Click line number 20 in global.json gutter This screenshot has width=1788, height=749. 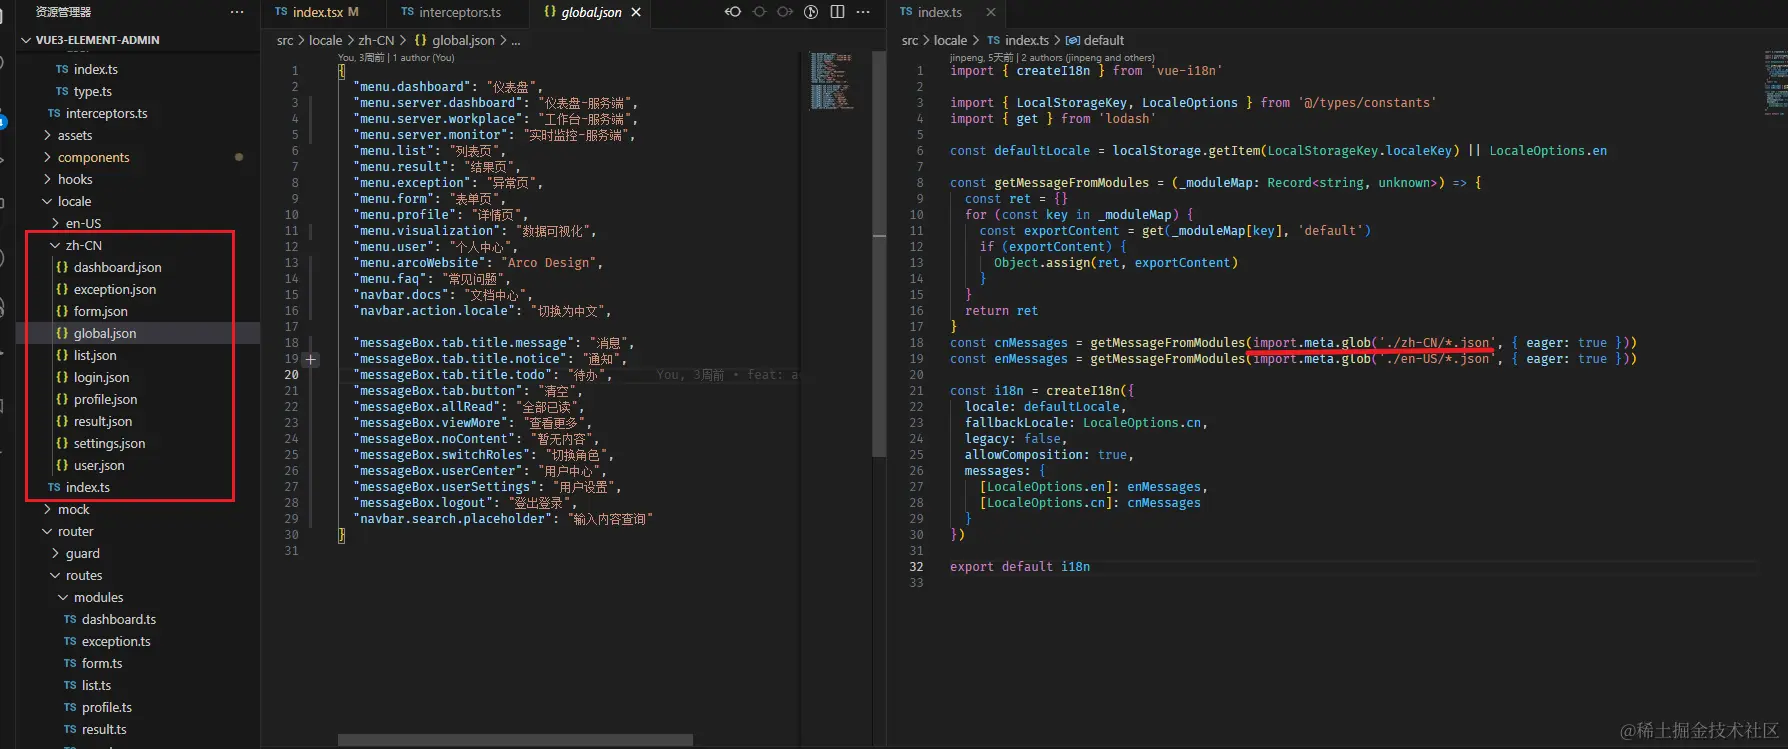tap(291, 375)
